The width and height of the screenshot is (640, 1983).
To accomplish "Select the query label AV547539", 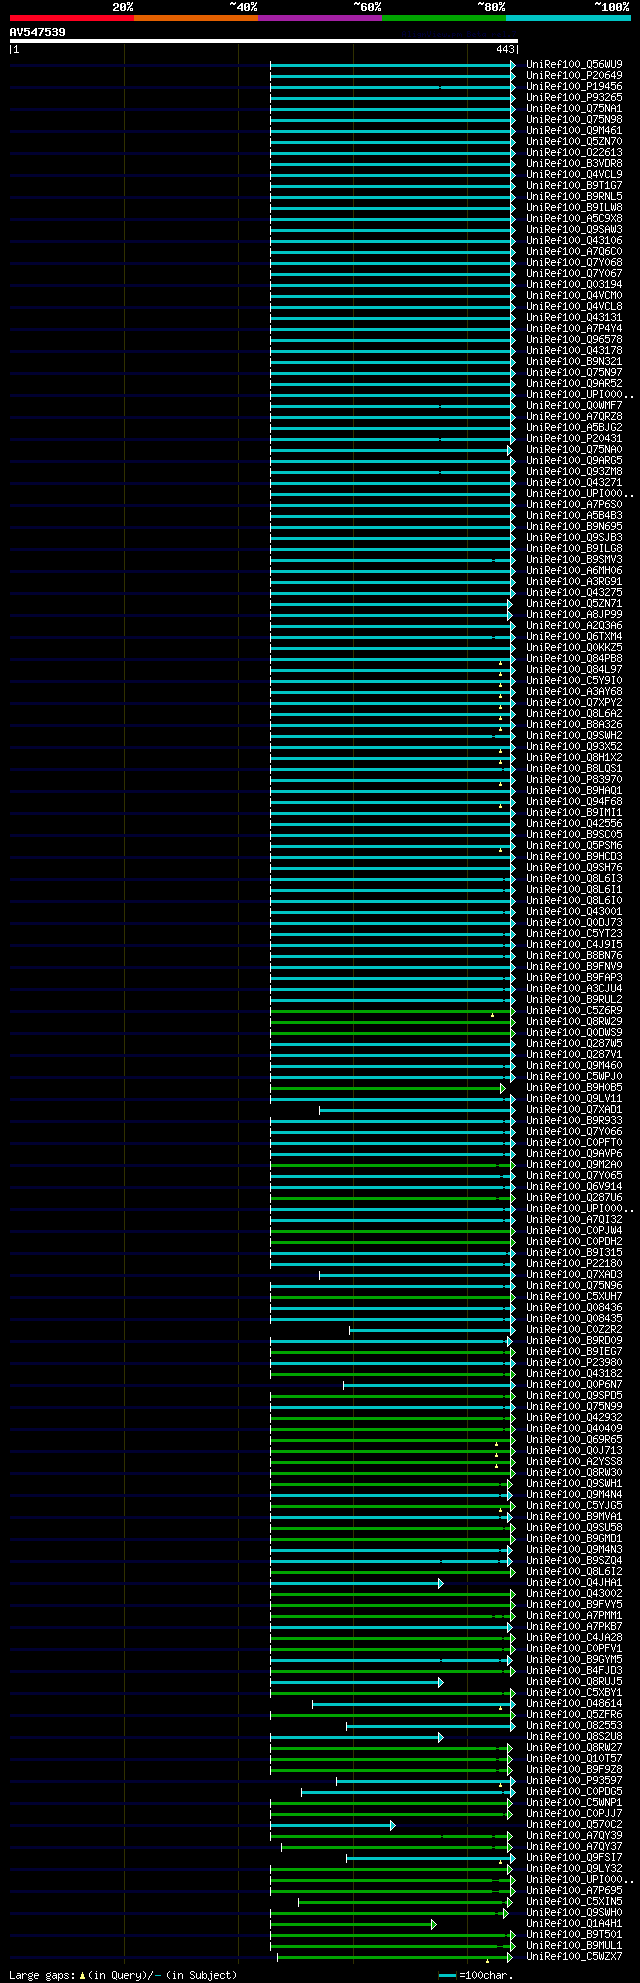I will pyautogui.click(x=38, y=32).
